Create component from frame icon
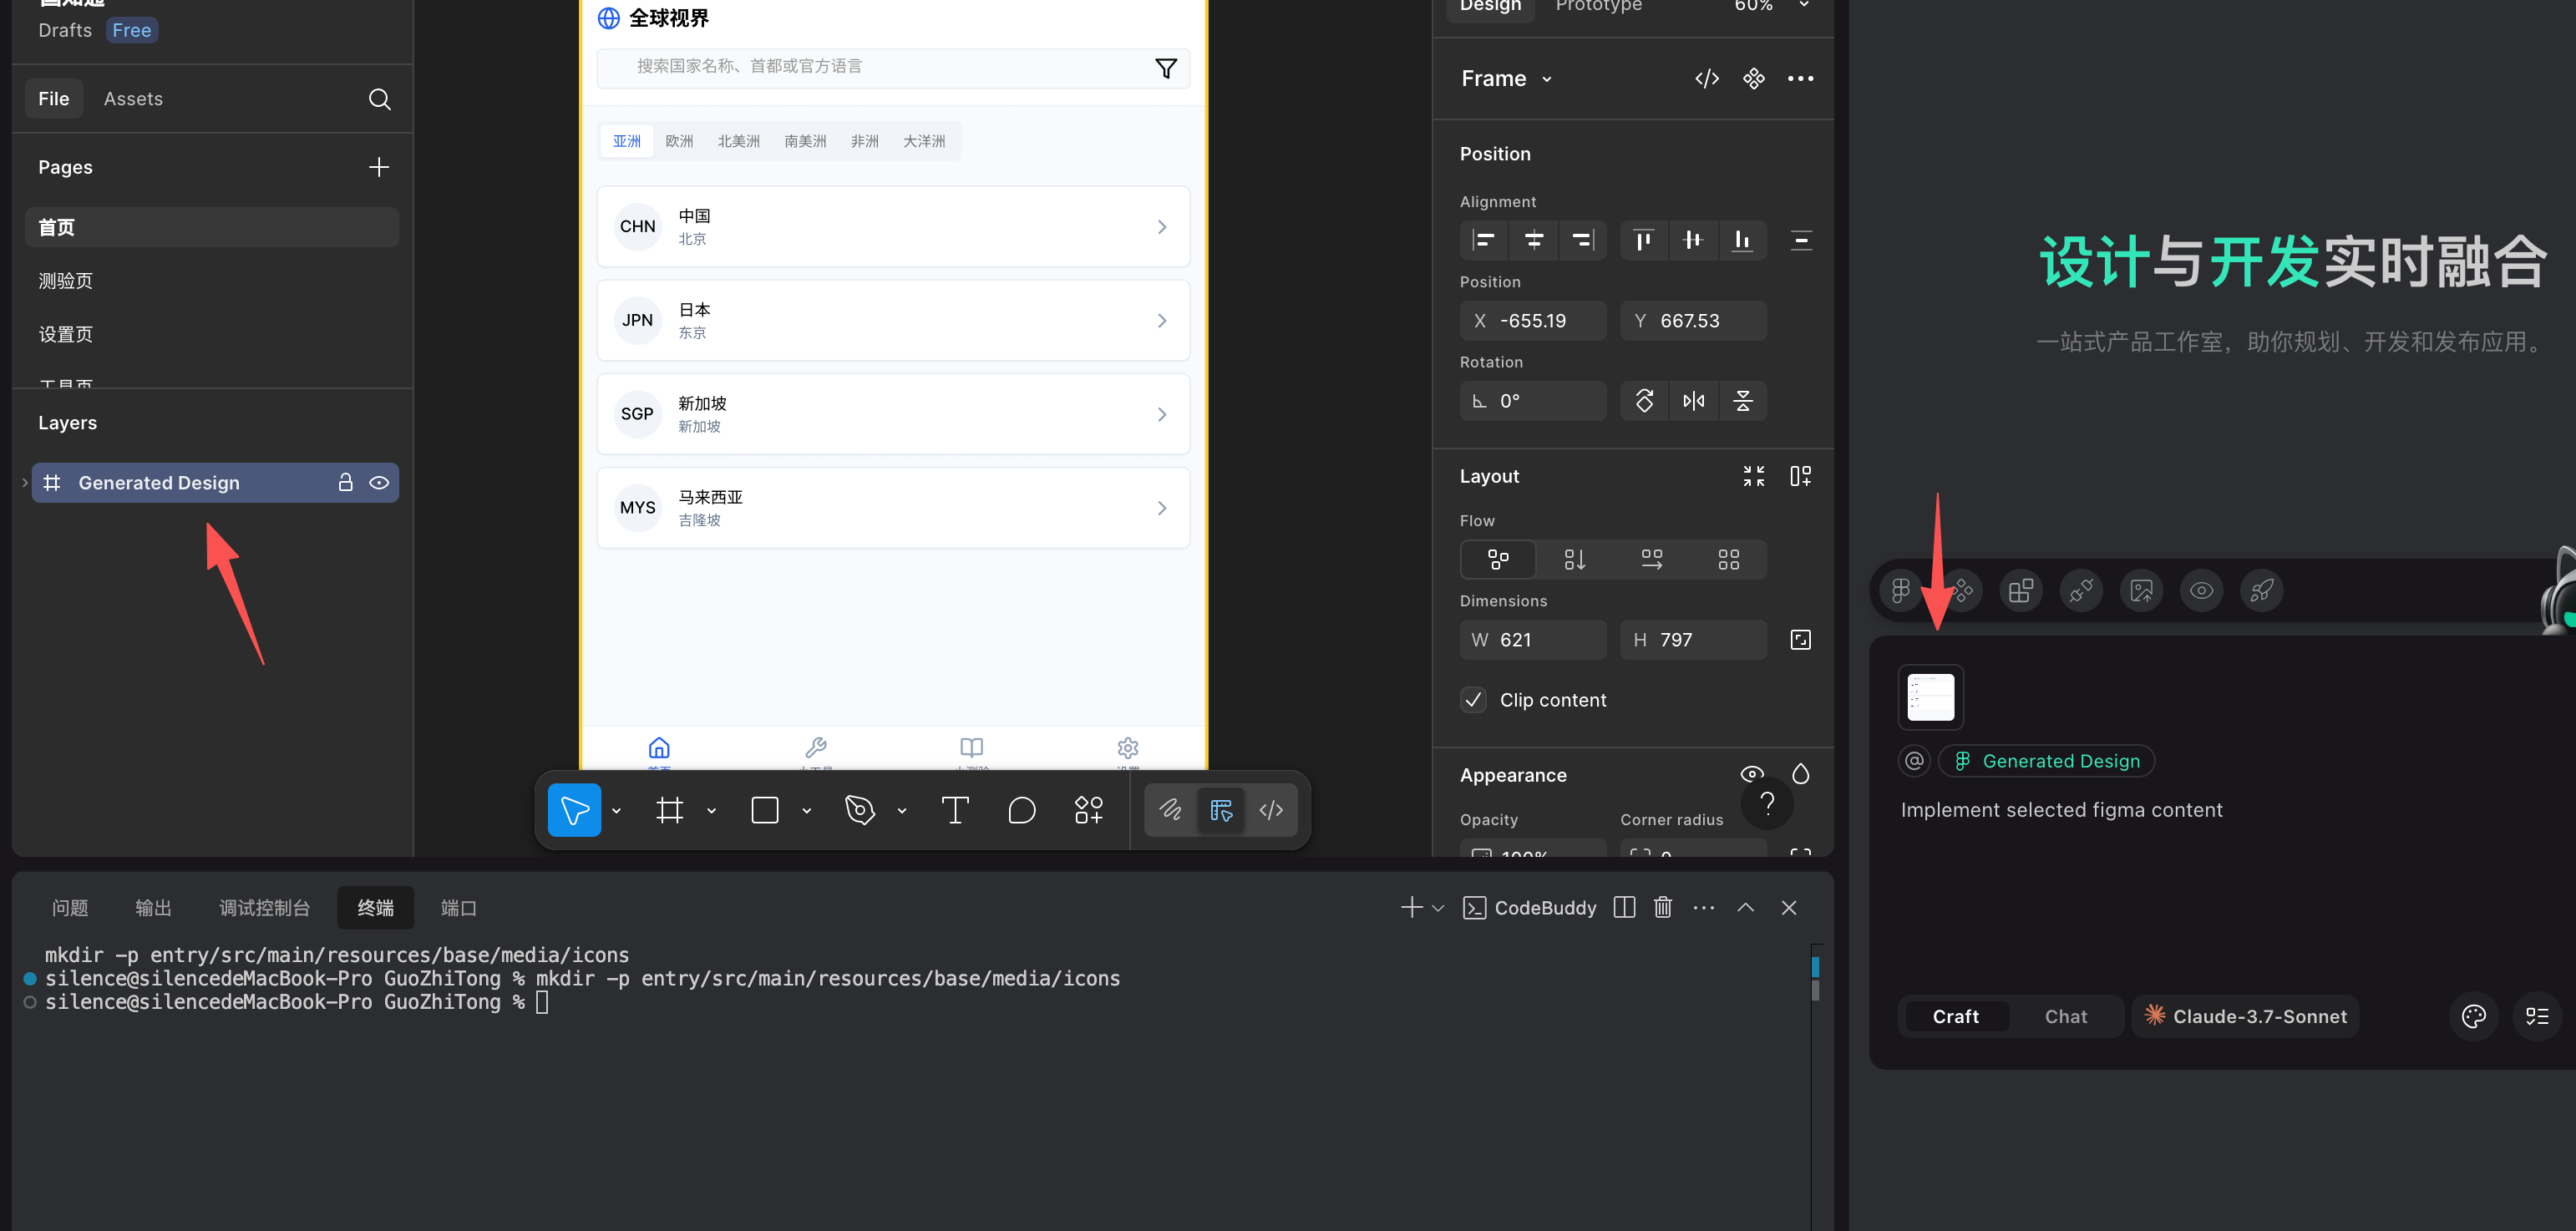 coord(1754,78)
